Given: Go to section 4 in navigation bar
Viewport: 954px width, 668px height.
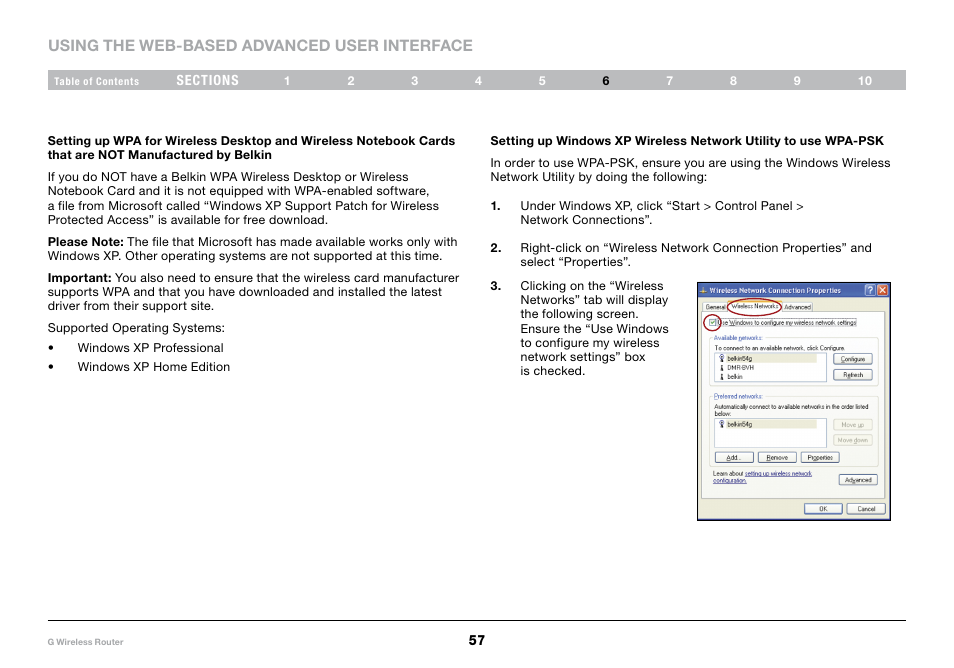Looking at the screenshot, I should [478, 81].
